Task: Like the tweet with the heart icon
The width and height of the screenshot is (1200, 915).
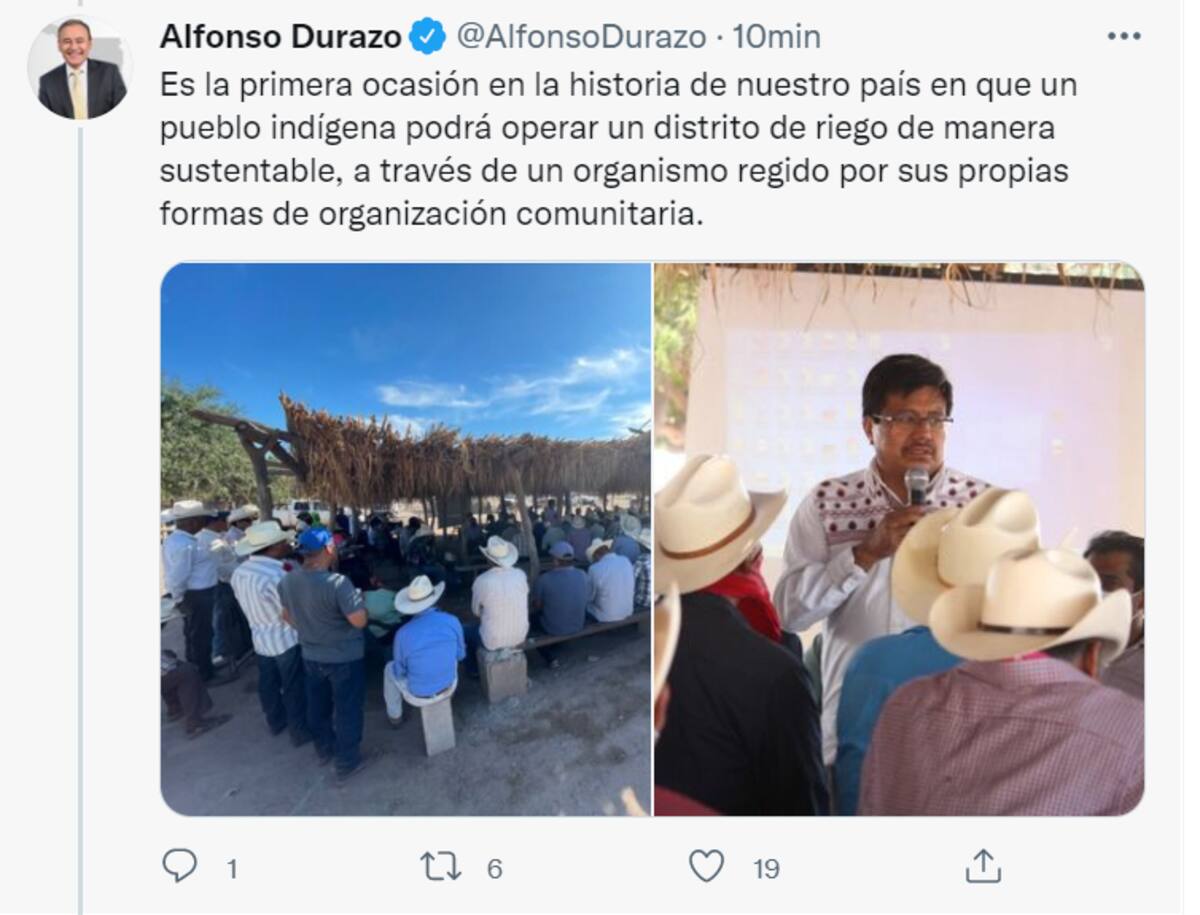Action: coord(706,866)
